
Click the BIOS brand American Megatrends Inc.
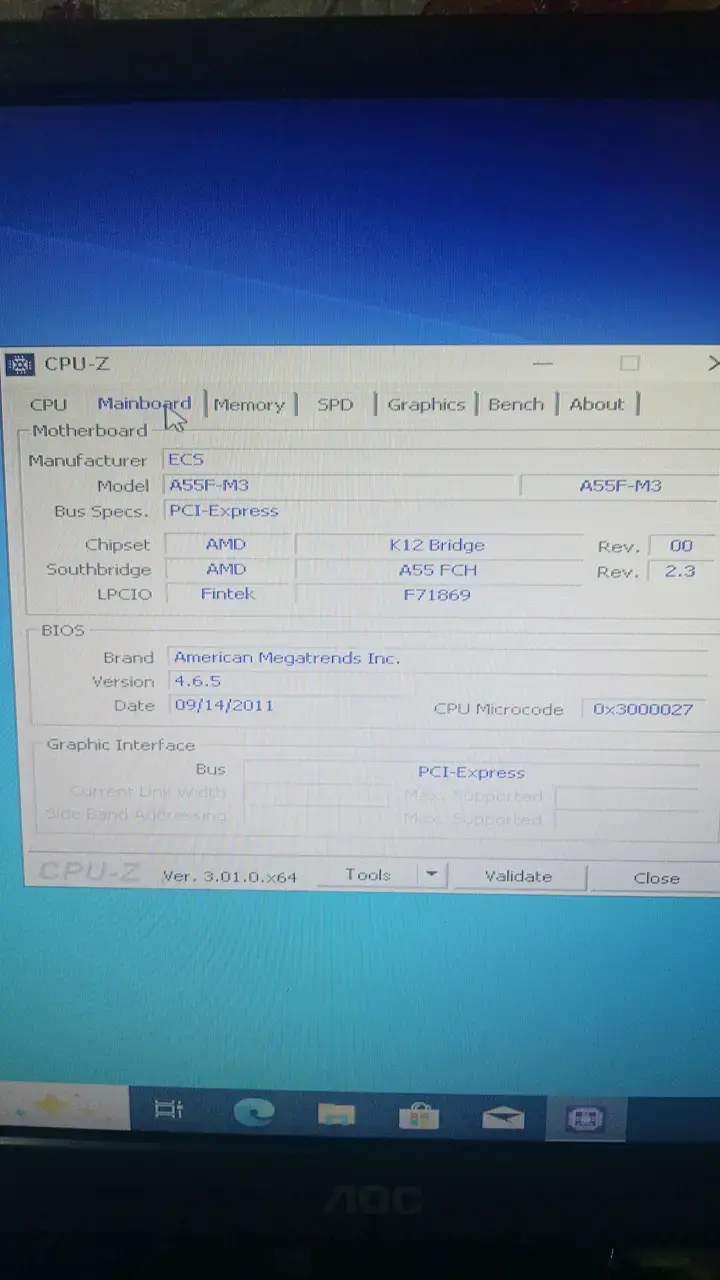tap(437, 658)
